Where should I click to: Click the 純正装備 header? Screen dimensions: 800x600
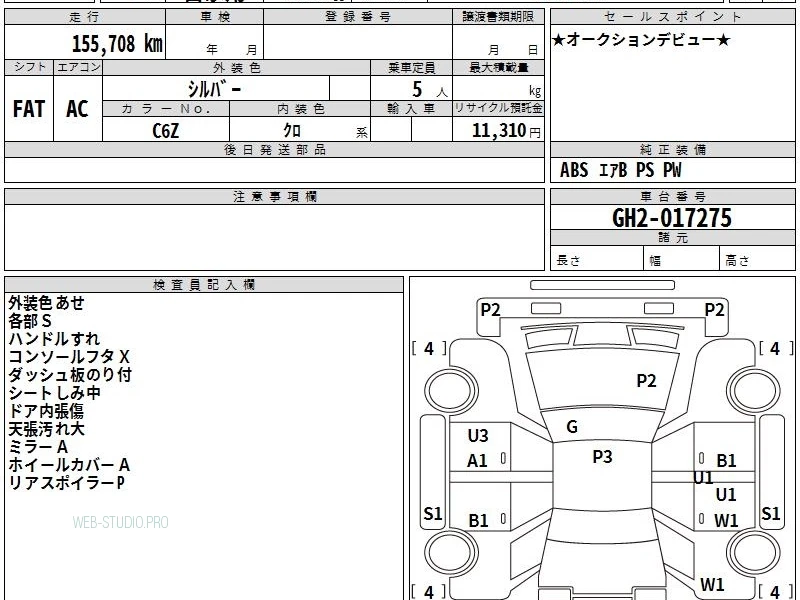672,149
